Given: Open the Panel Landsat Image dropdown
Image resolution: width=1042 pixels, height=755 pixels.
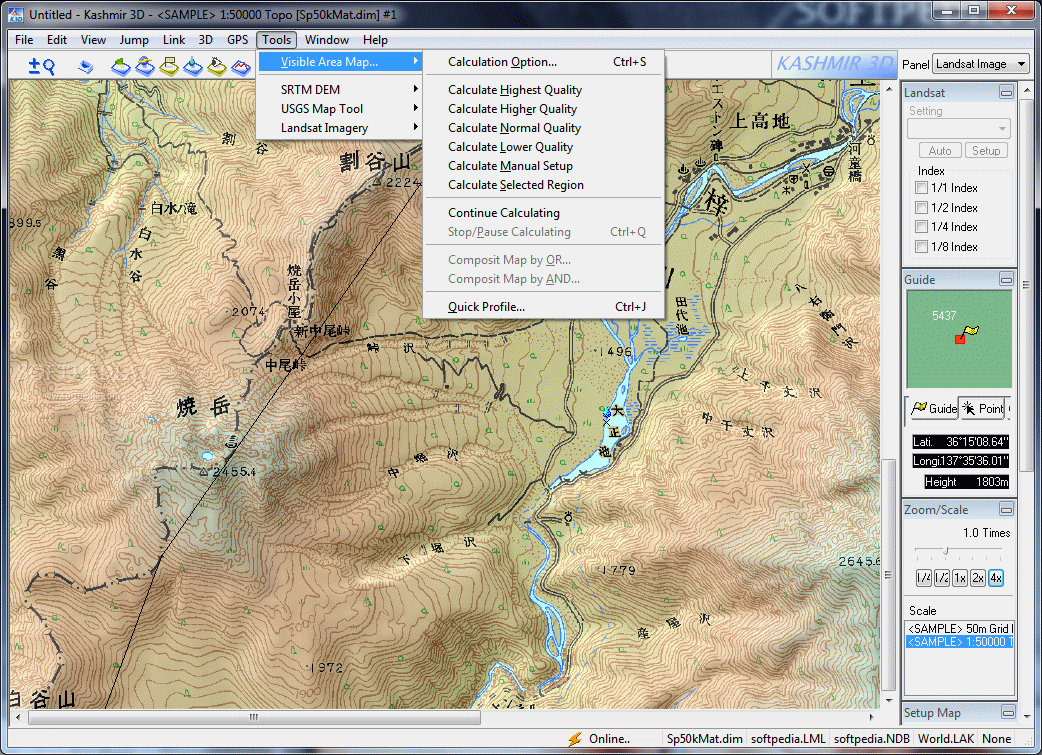Looking at the screenshot, I should coord(980,64).
